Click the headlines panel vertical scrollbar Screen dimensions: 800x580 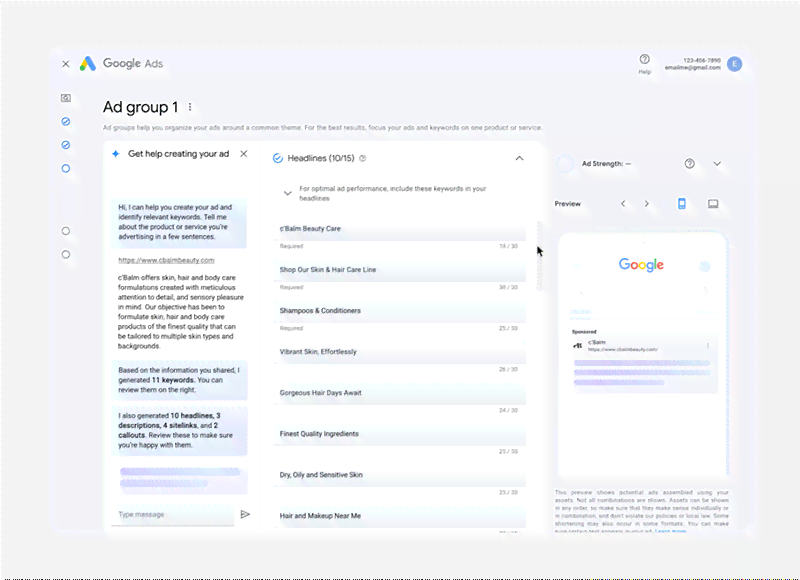(x=539, y=256)
